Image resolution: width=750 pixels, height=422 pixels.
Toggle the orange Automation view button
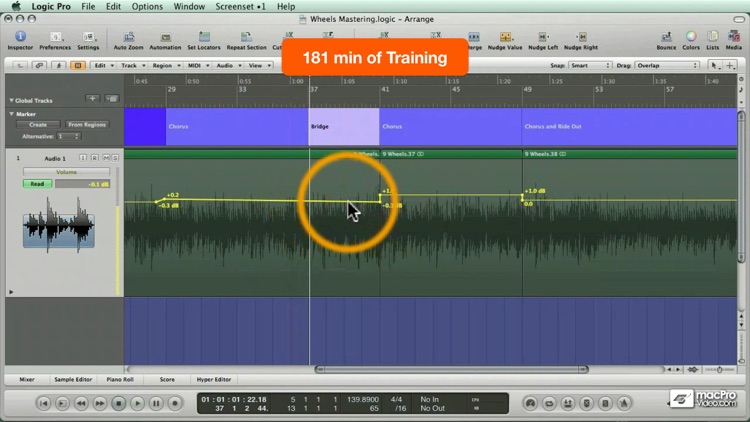tap(77, 66)
